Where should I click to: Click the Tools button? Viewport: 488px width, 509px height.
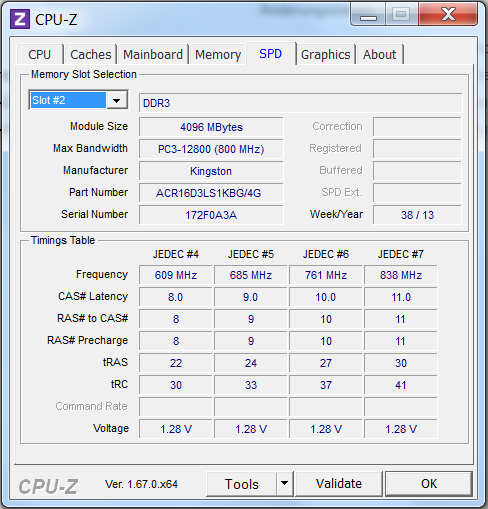click(x=242, y=484)
